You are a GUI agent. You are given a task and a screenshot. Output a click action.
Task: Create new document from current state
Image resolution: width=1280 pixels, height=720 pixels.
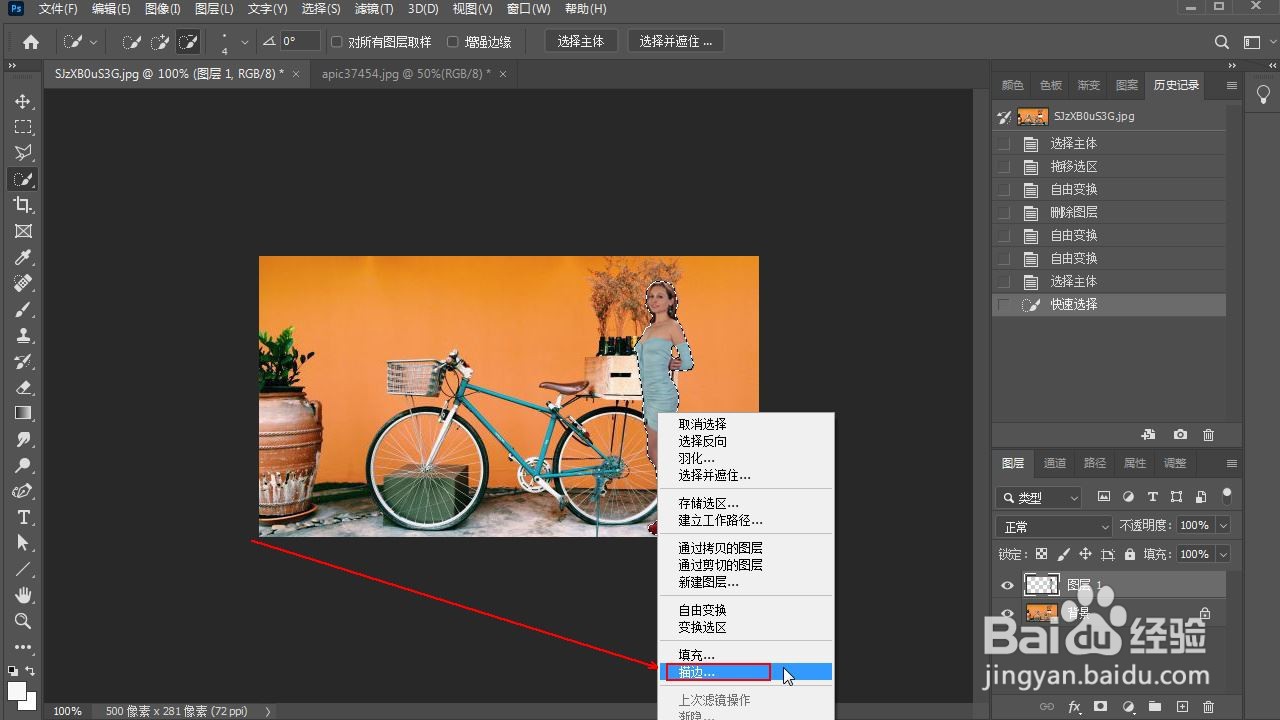[x=1149, y=435]
